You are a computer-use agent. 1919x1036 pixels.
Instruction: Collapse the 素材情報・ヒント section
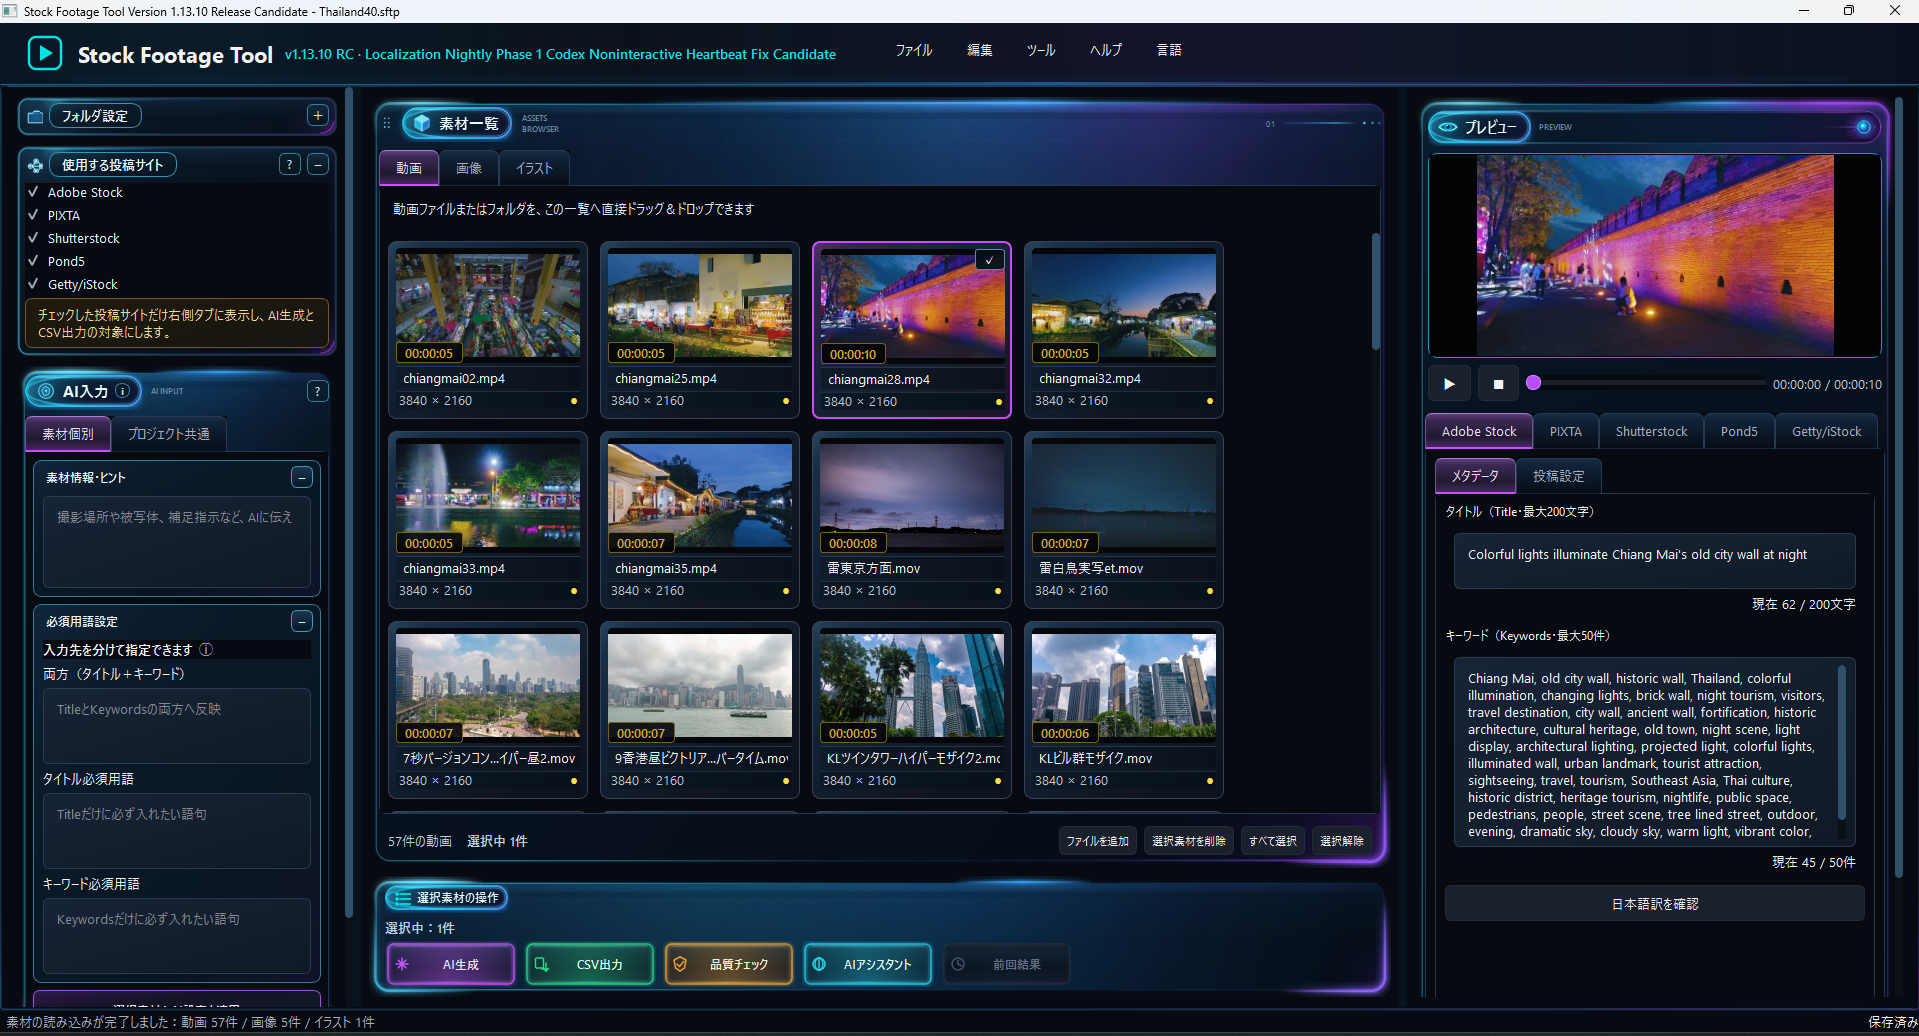pyautogui.click(x=302, y=477)
